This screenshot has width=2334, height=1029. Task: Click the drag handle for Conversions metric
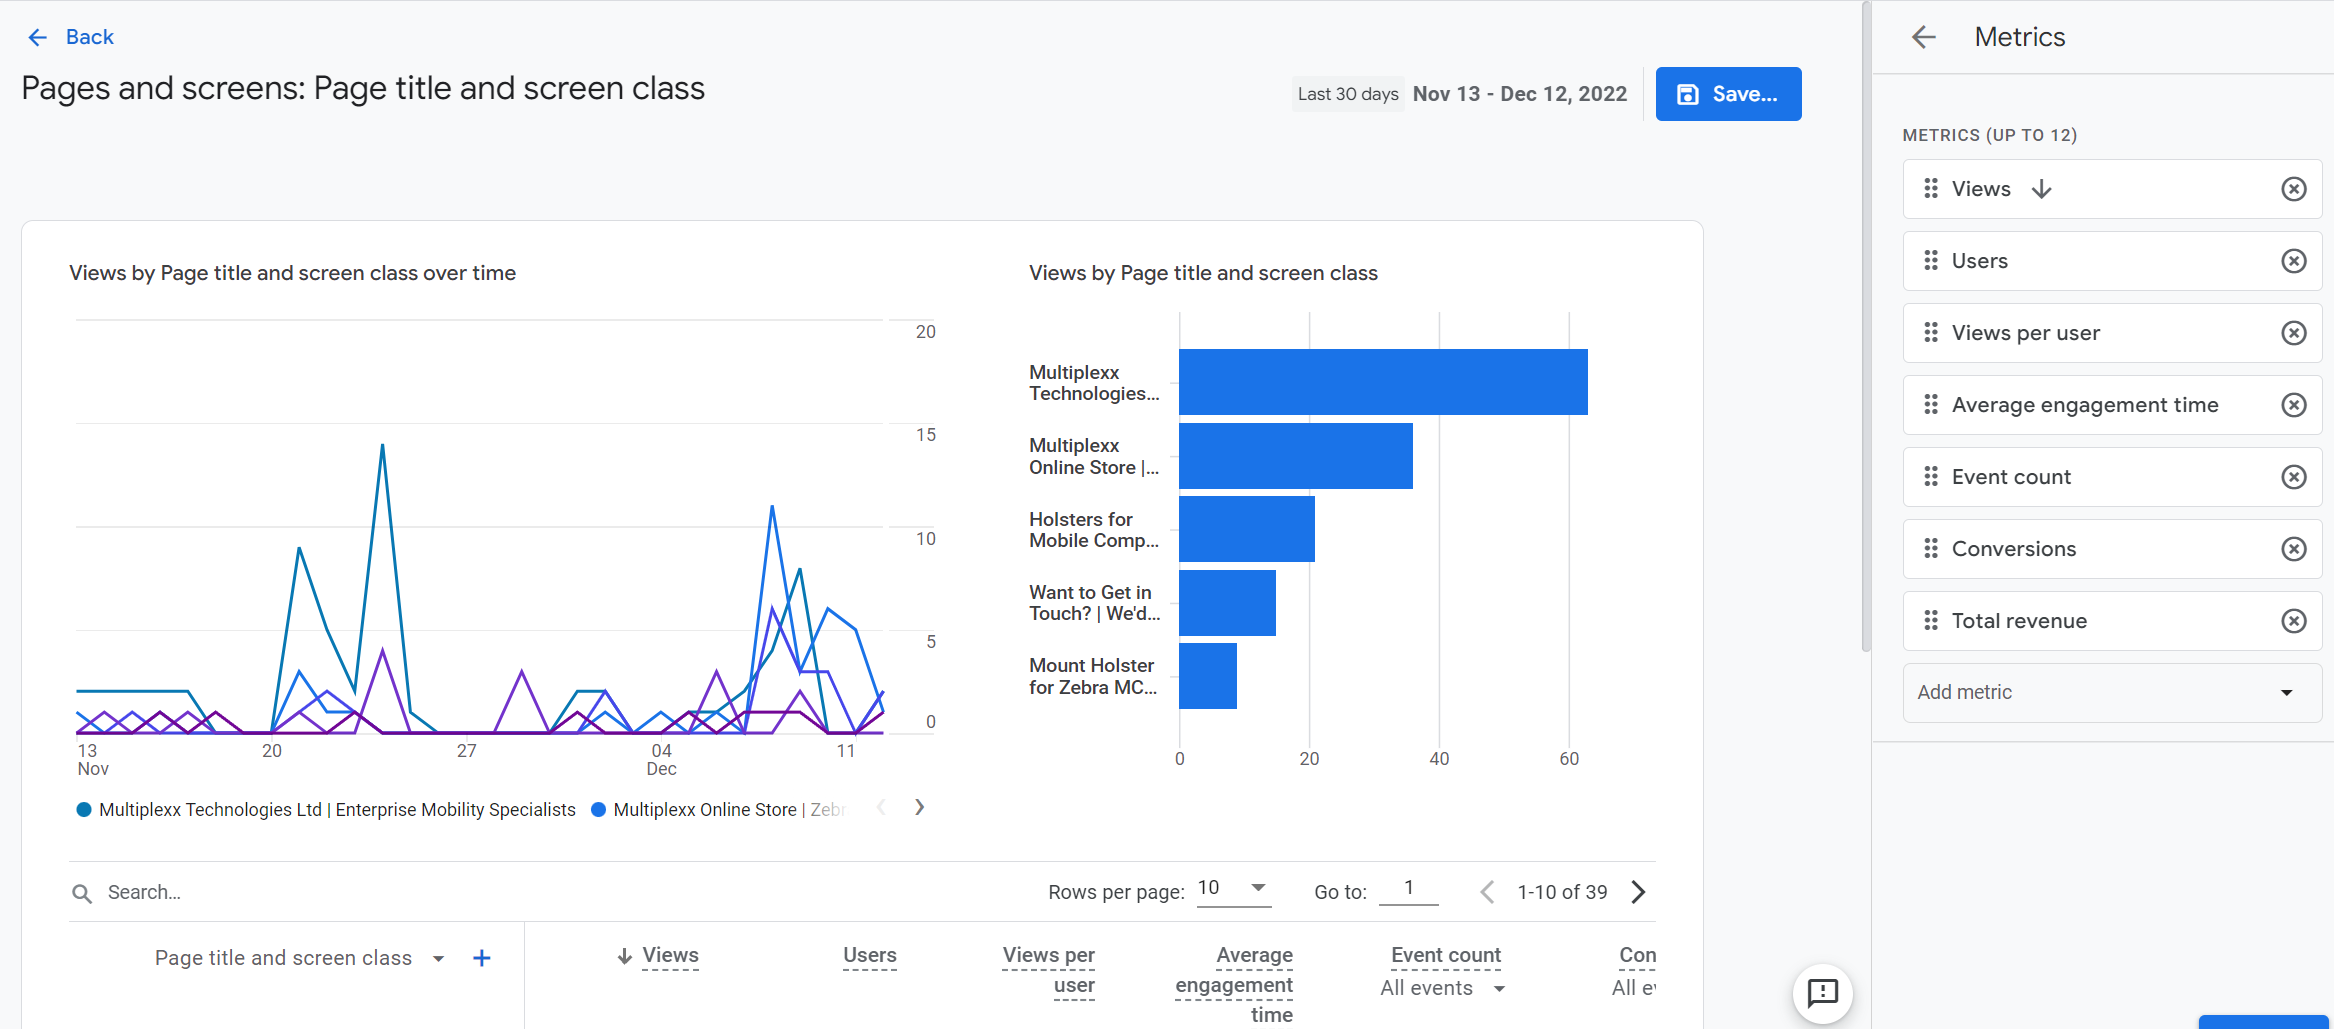pos(1930,549)
